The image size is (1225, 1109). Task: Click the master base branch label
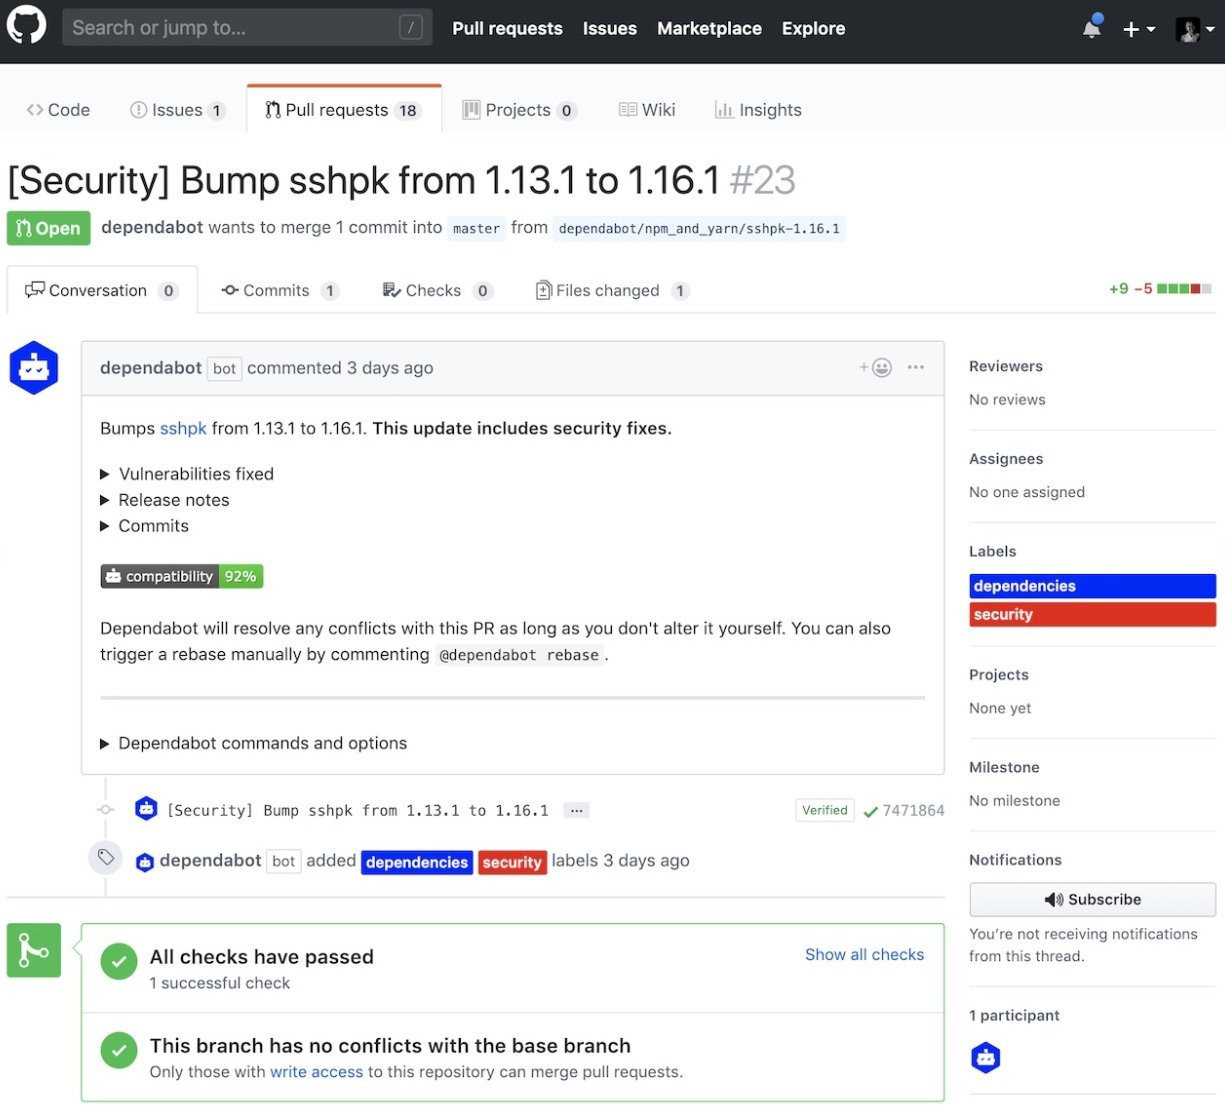(476, 229)
